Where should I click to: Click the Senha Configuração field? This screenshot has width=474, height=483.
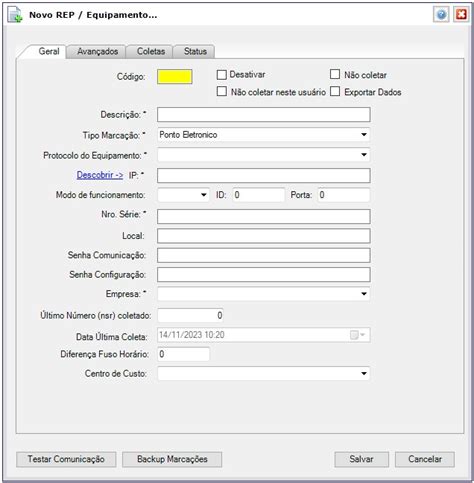(x=264, y=275)
